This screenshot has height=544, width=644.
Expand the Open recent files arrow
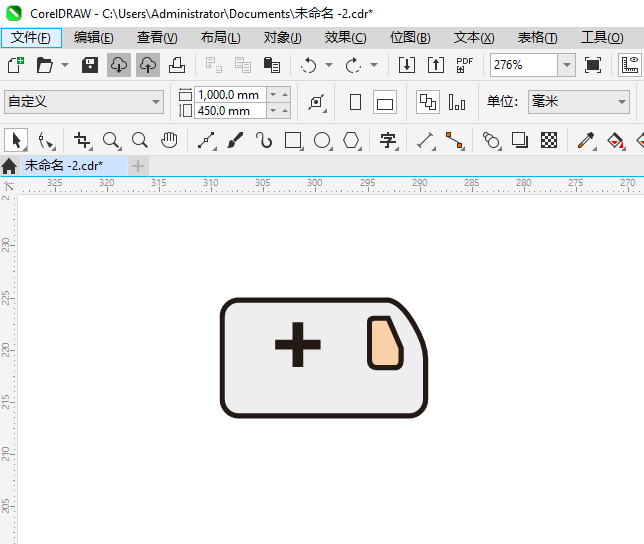tap(65, 65)
